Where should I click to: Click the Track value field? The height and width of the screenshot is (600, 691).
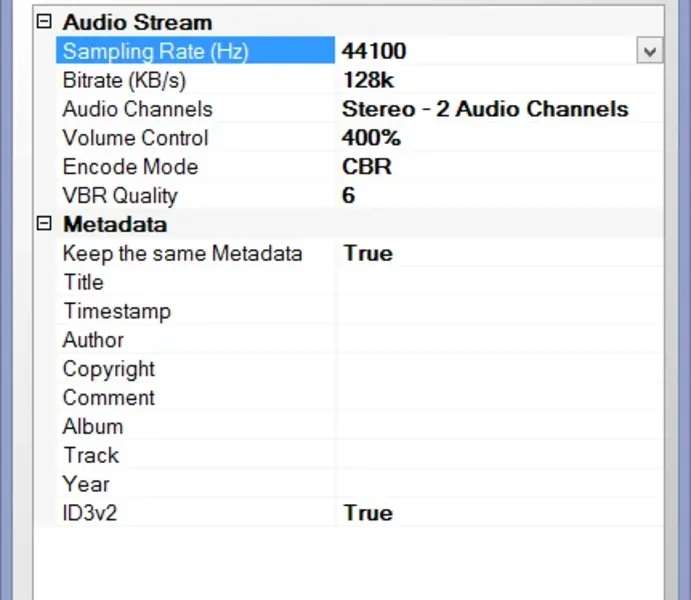point(498,456)
